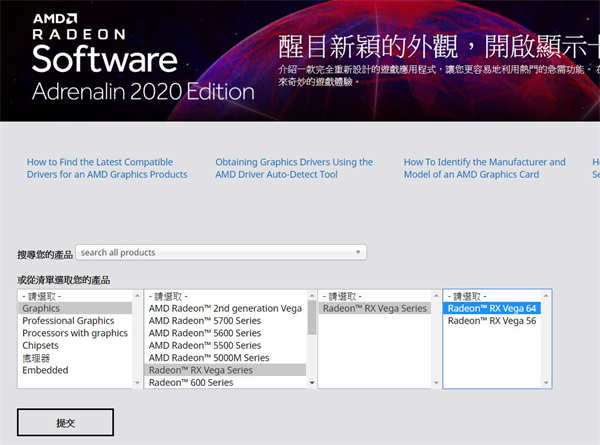Select Radeon RX Vega Series in second list
Viewport: 600px width, 445px height.
[225, 370]
